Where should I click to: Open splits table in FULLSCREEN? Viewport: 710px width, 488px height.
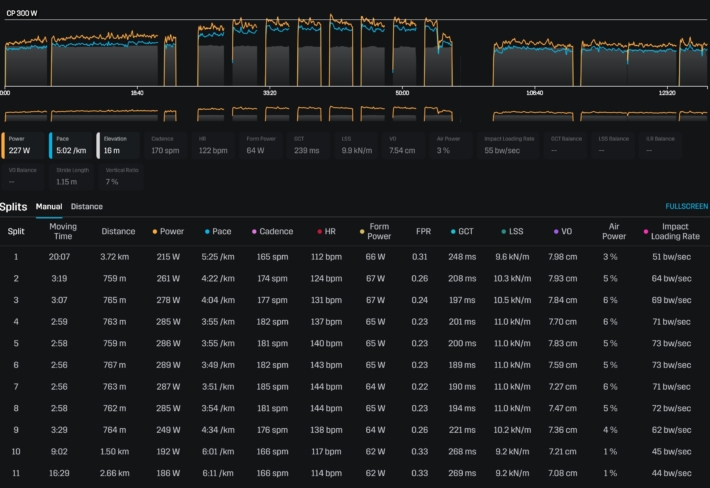686,207
